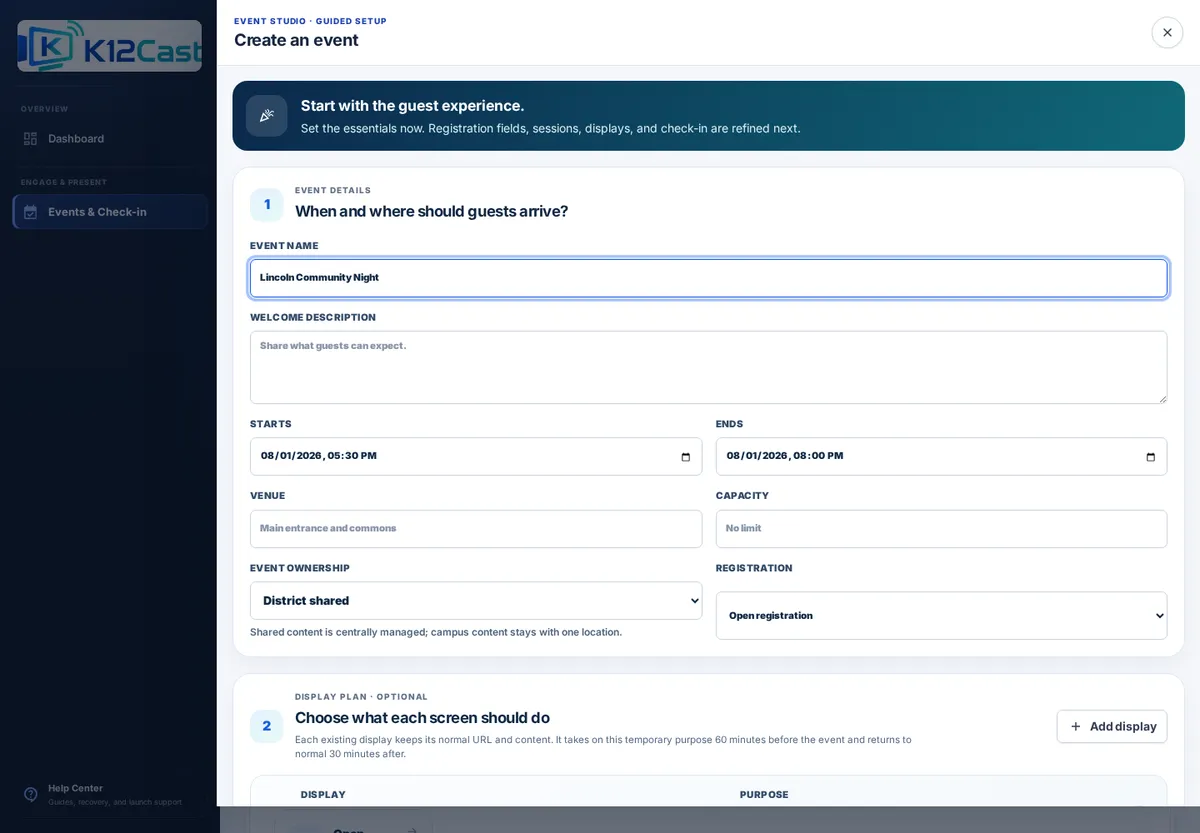
Task: Open the calendar picker in the Starts field
Action: point(685,457)
